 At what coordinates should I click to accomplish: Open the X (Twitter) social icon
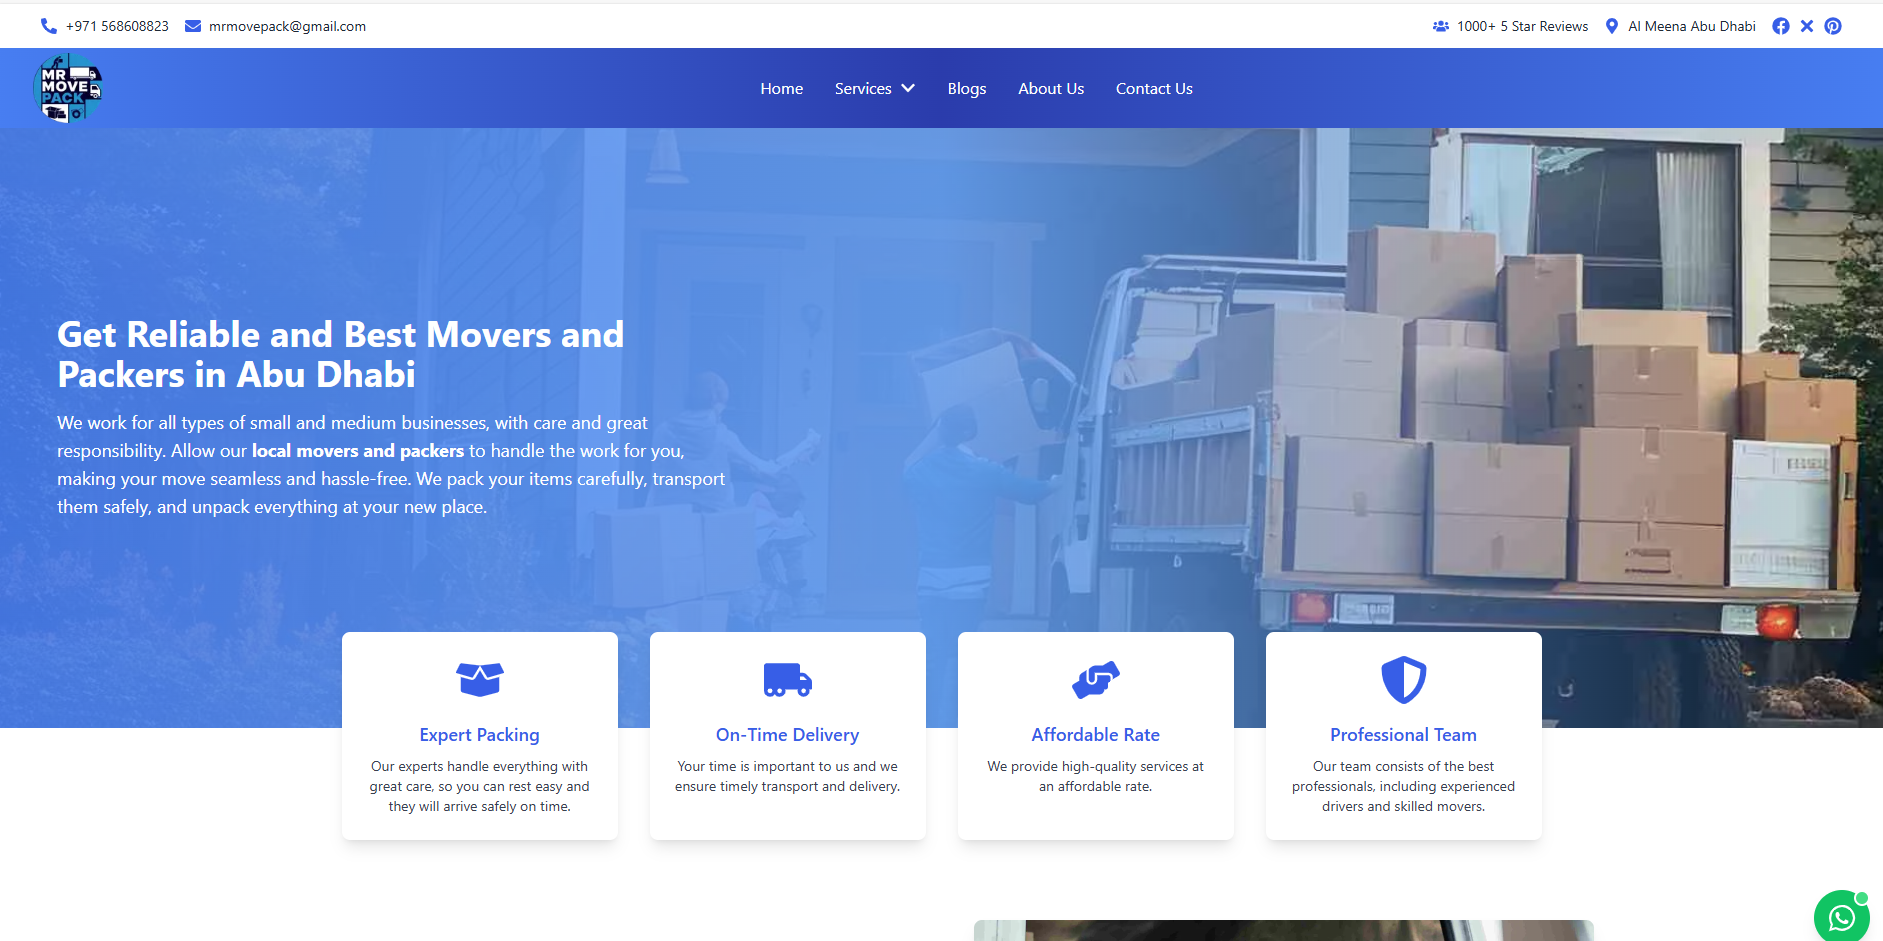pos(1806,26)
